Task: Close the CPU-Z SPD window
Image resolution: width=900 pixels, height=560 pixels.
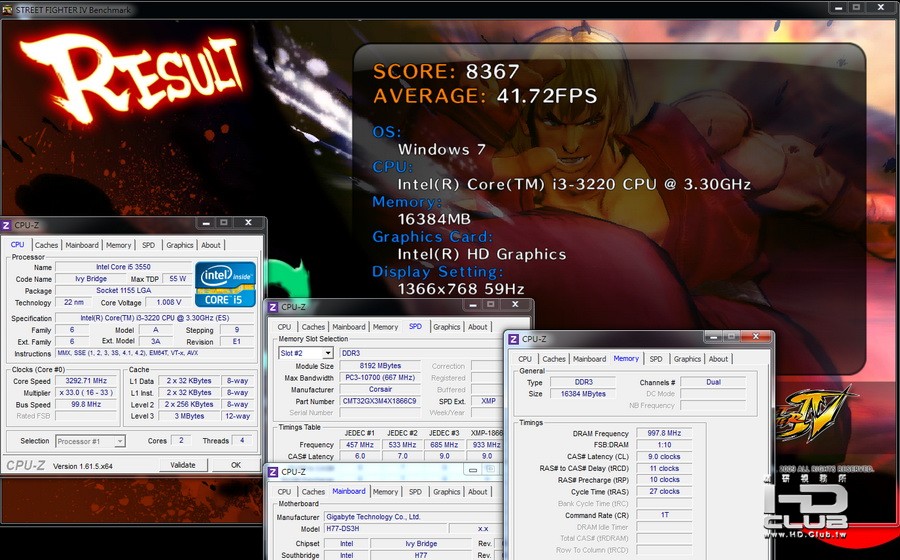Action: click(x=515, y=305)
